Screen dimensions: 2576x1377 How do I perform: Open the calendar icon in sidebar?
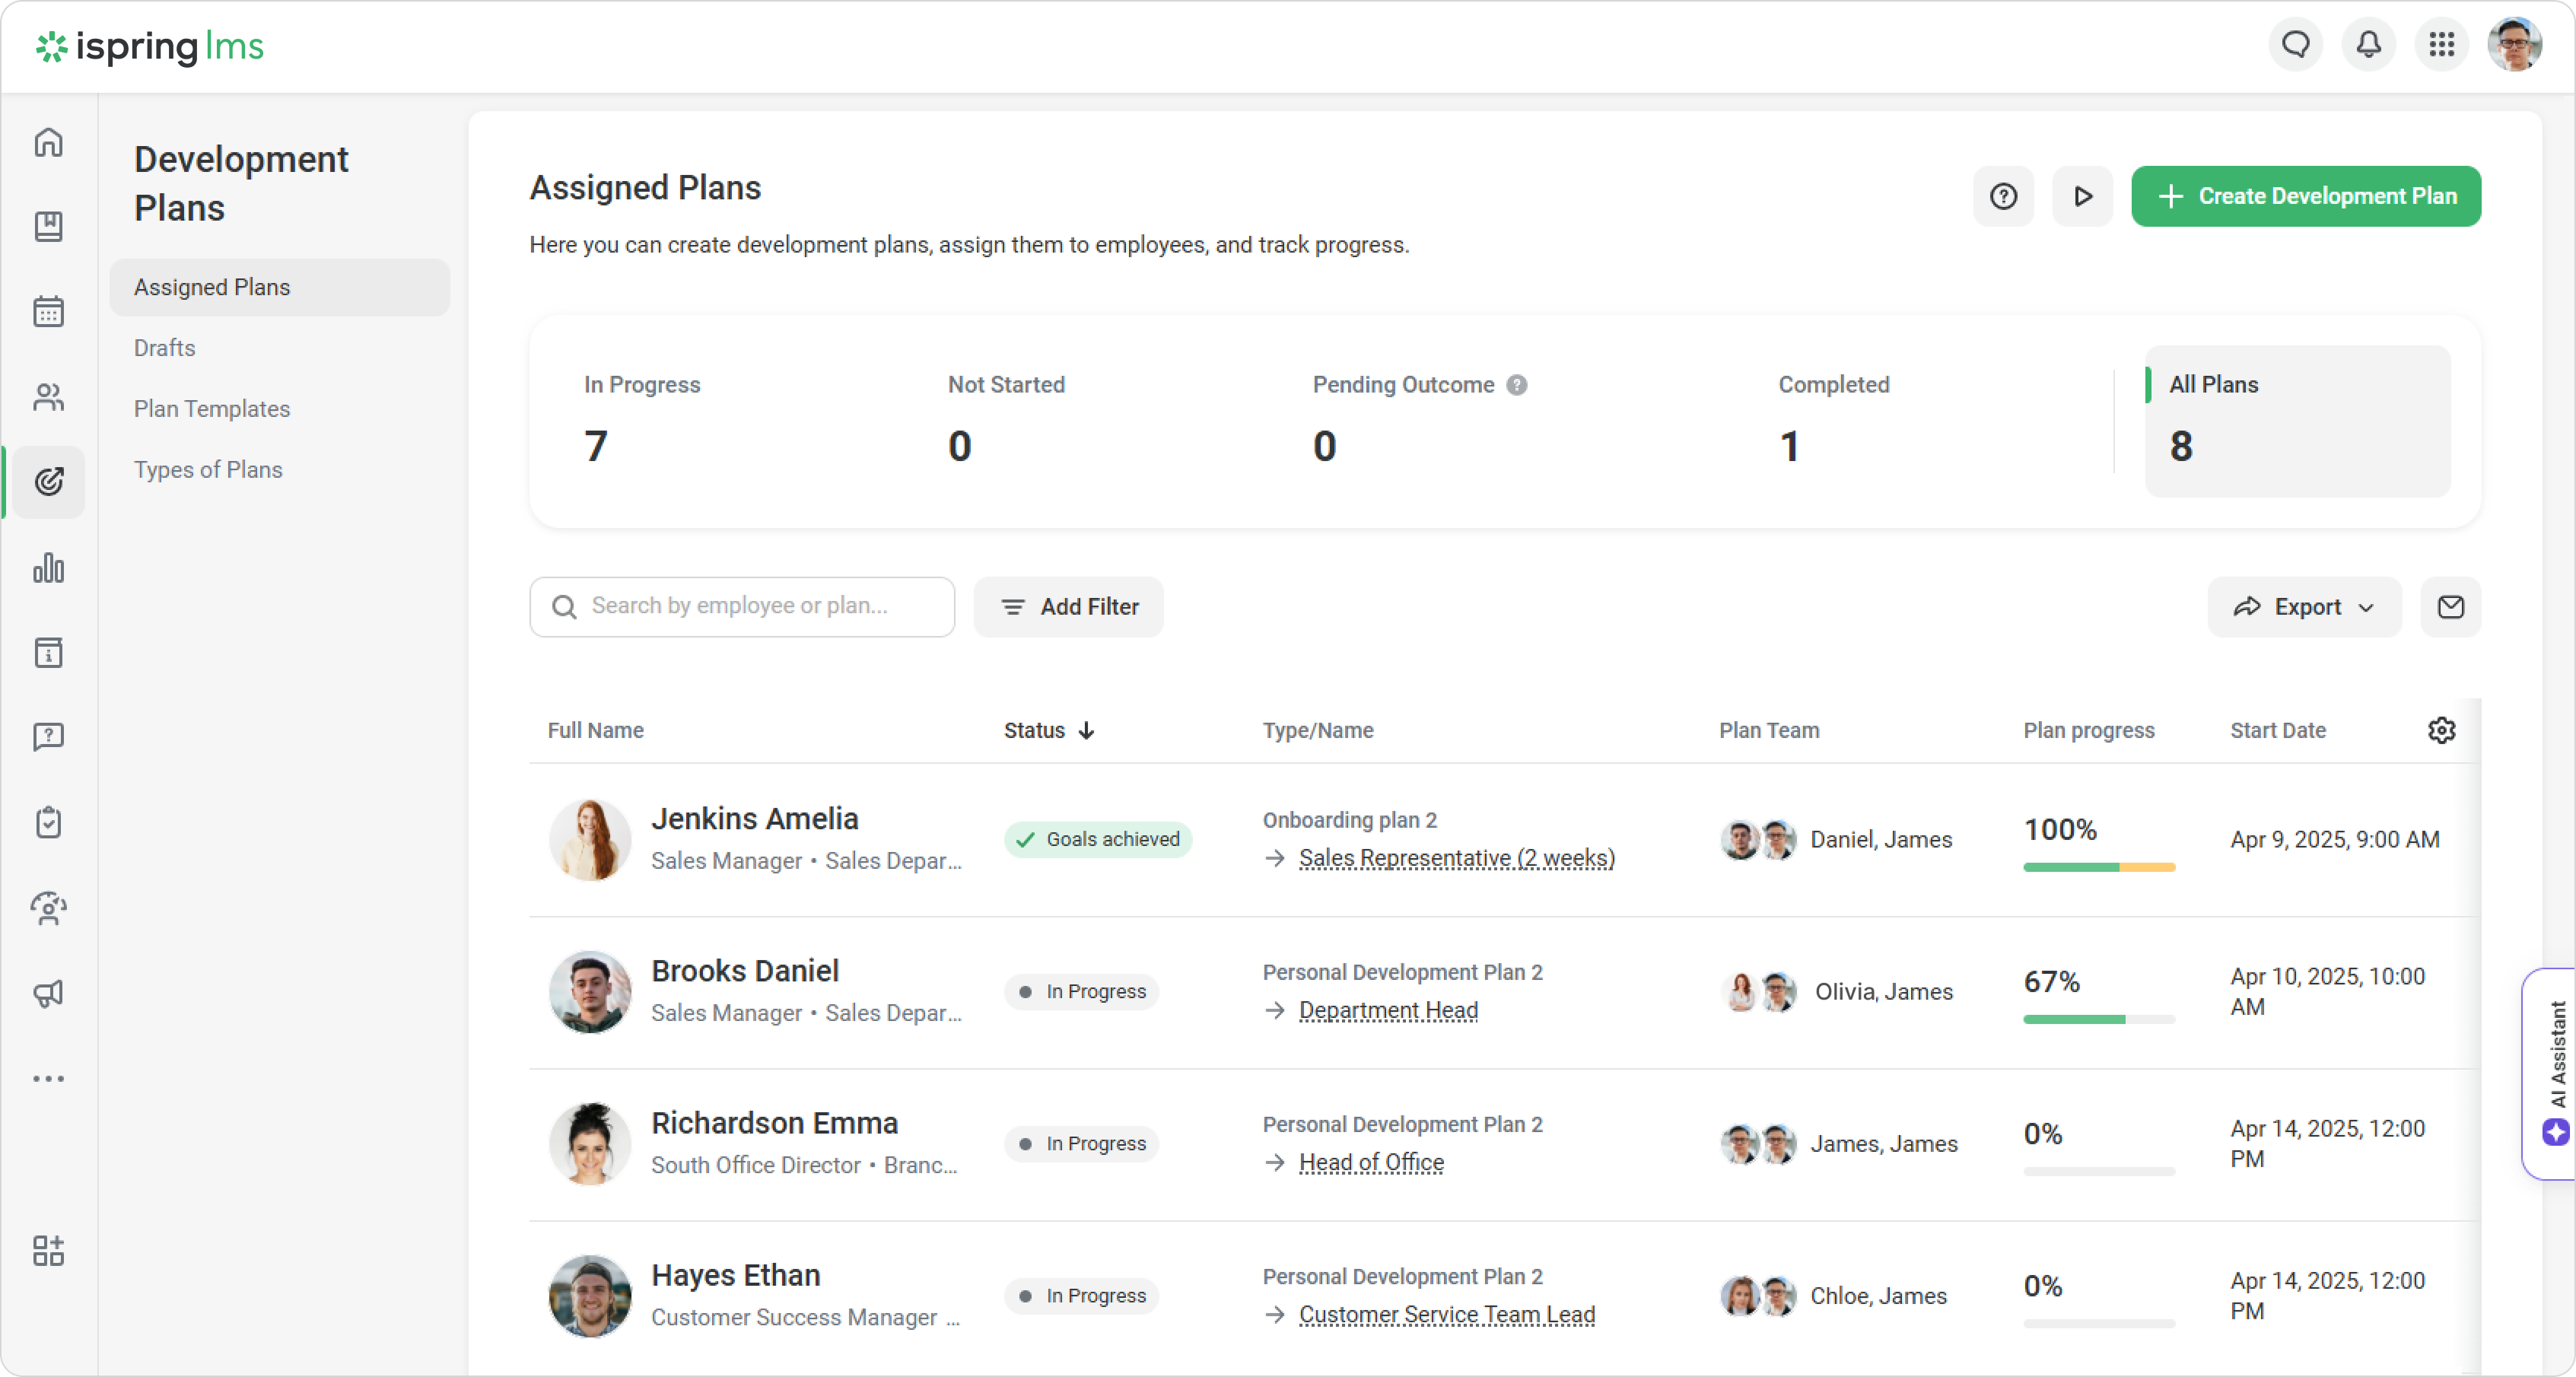tap(48, 311)
